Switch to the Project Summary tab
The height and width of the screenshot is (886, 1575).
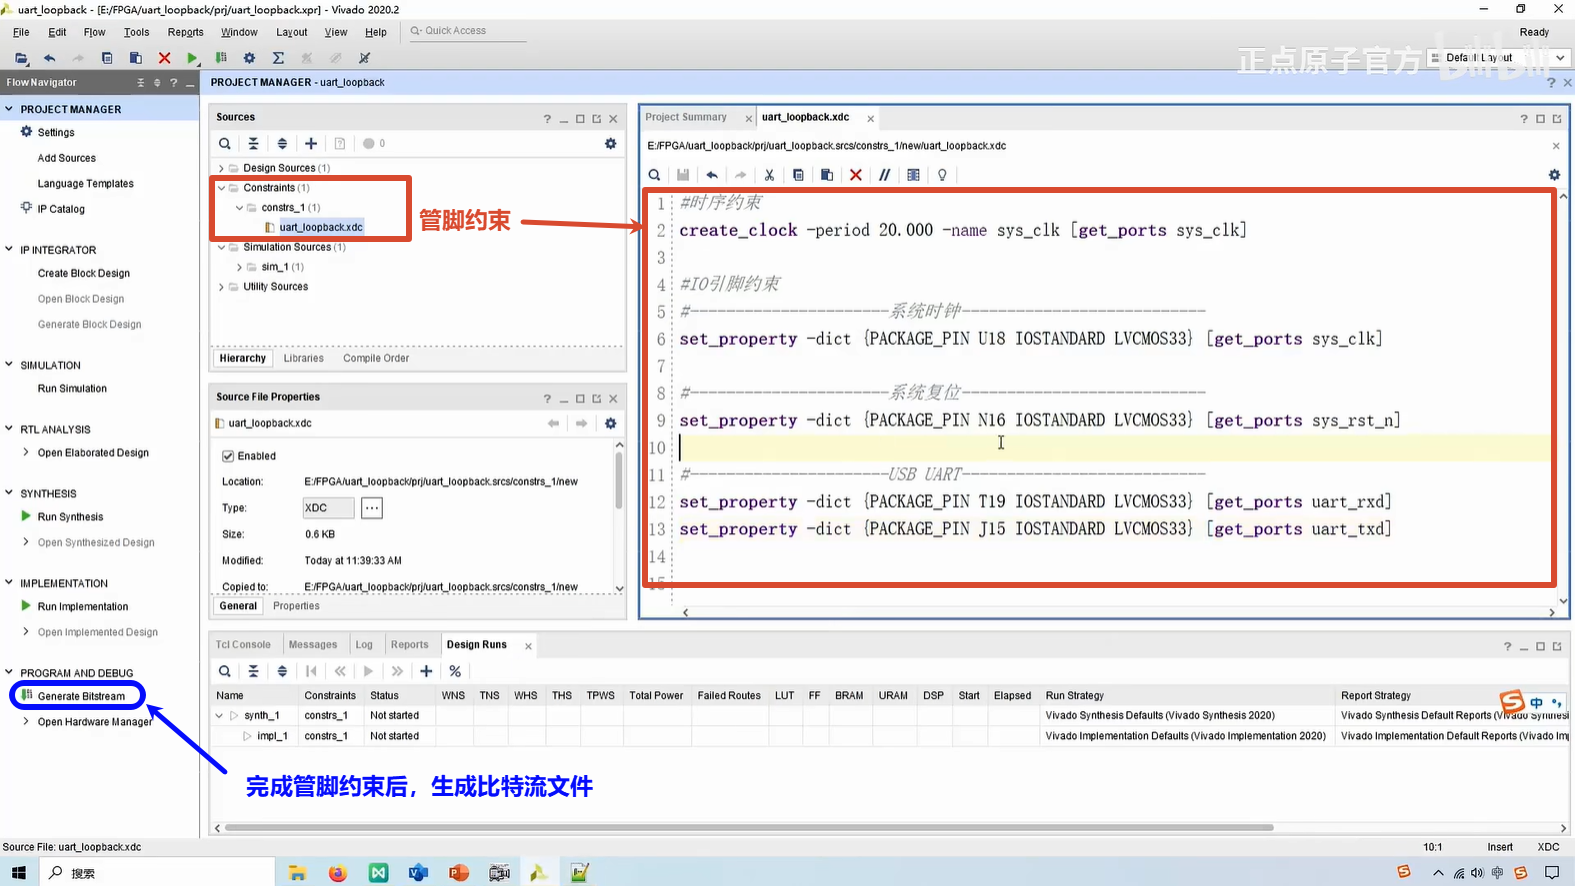pos(686,117)
